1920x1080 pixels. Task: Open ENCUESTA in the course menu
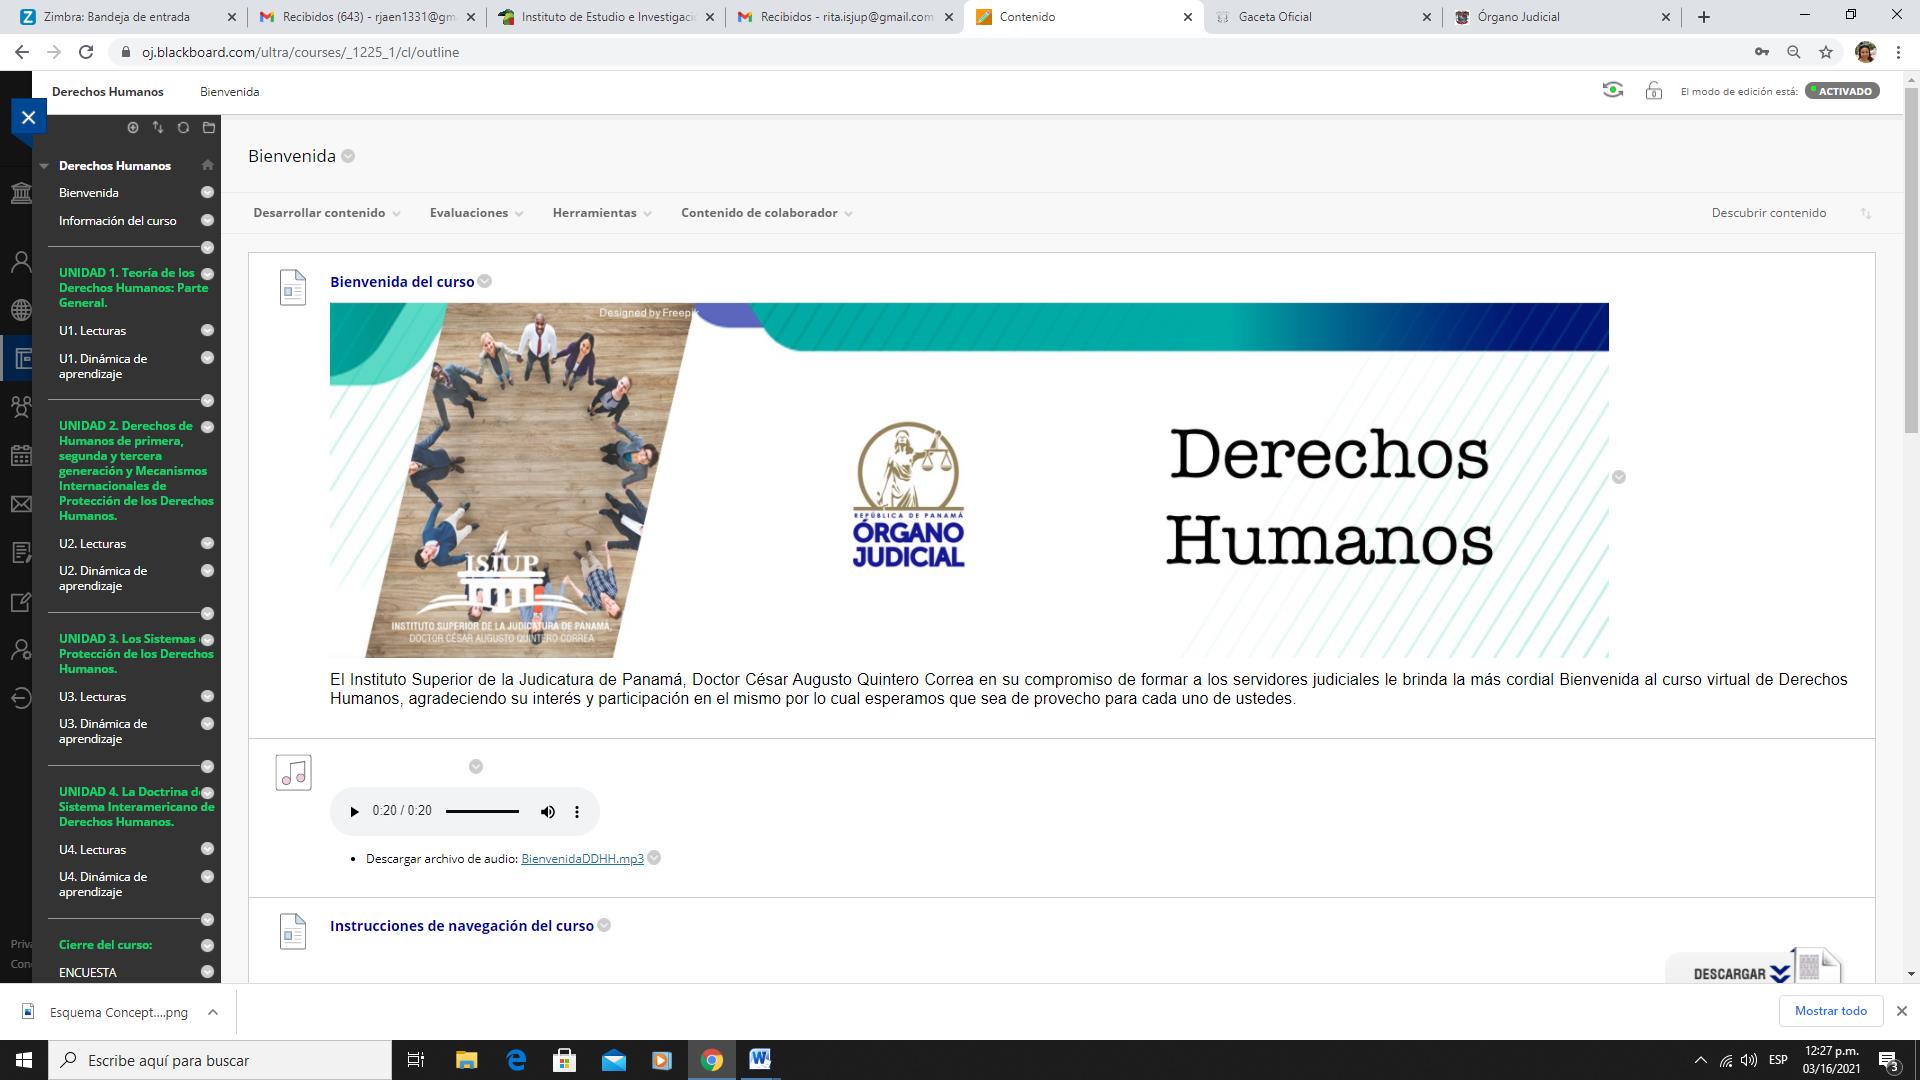[x=87, y=972]
